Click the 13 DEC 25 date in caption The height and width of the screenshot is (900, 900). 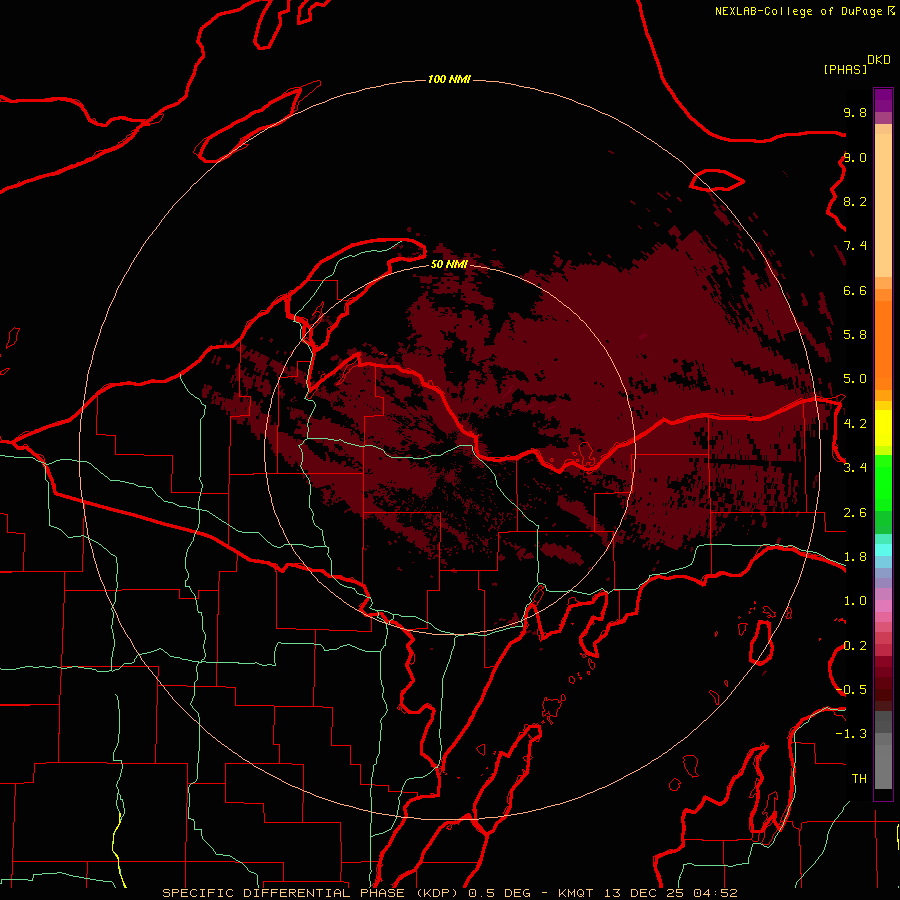[x=643, y=893]
